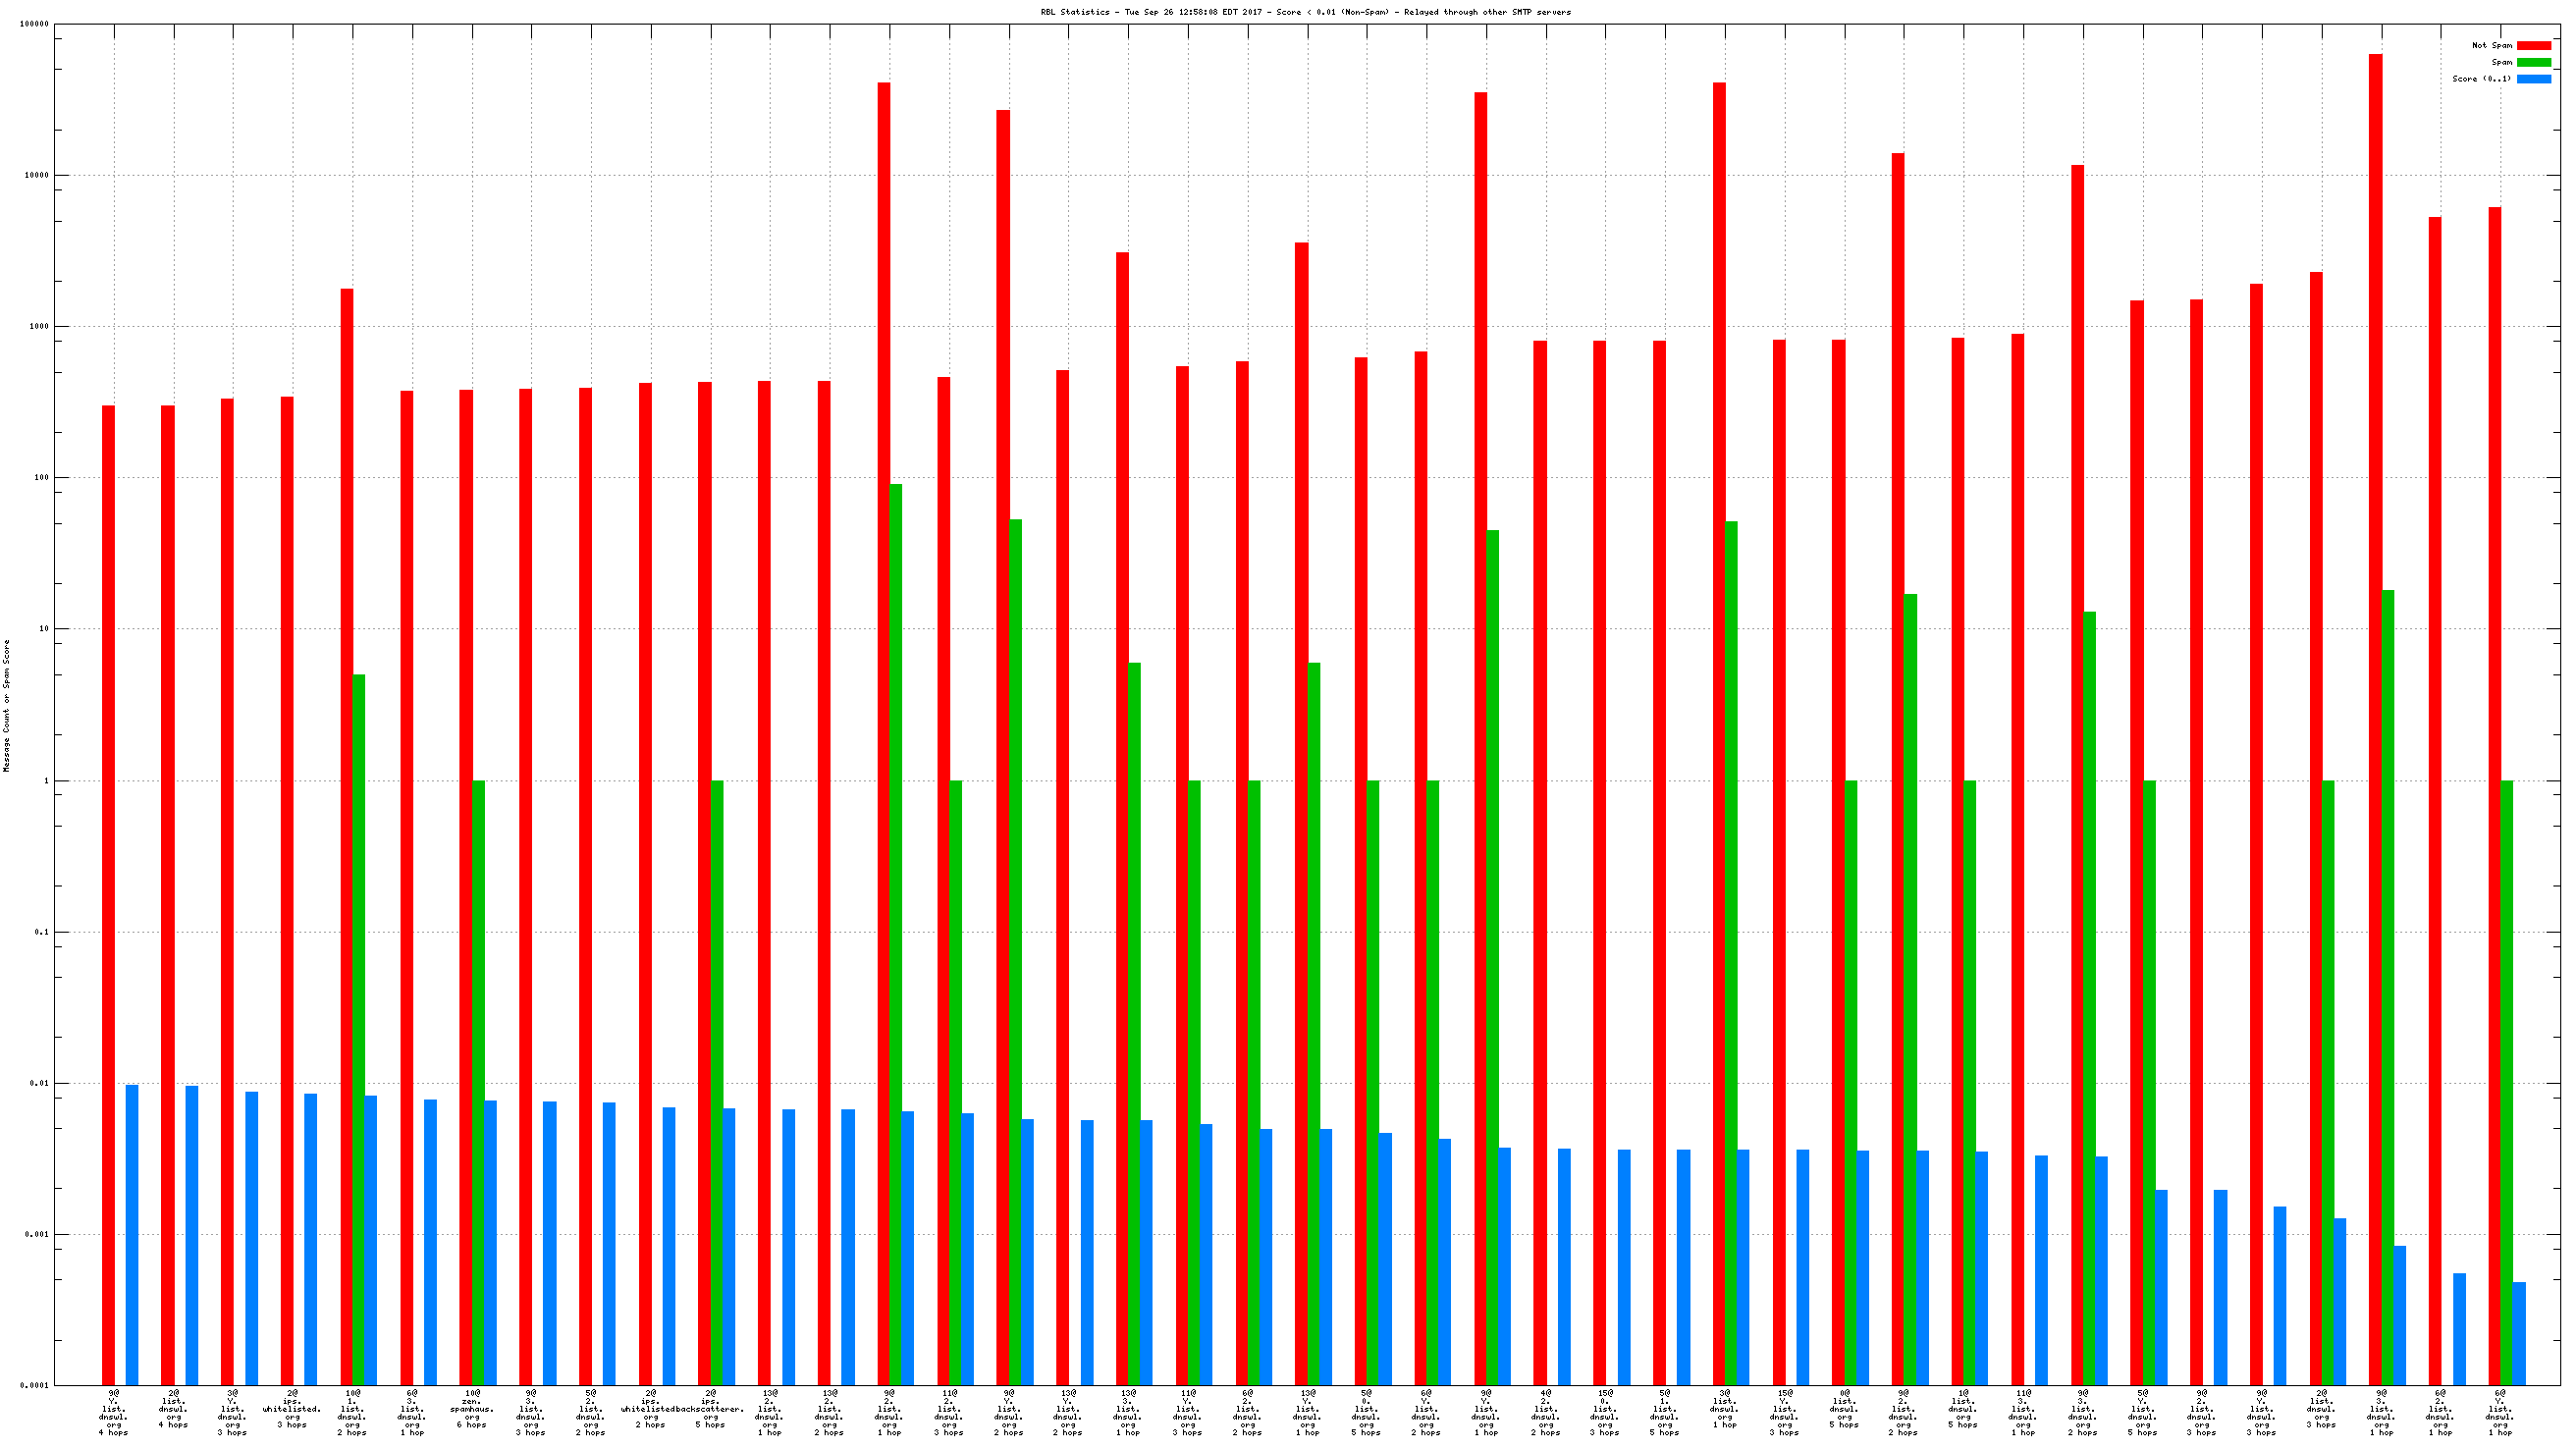Click the green Spam legend swatch

pyautogui.click(x=2533, y=62)
